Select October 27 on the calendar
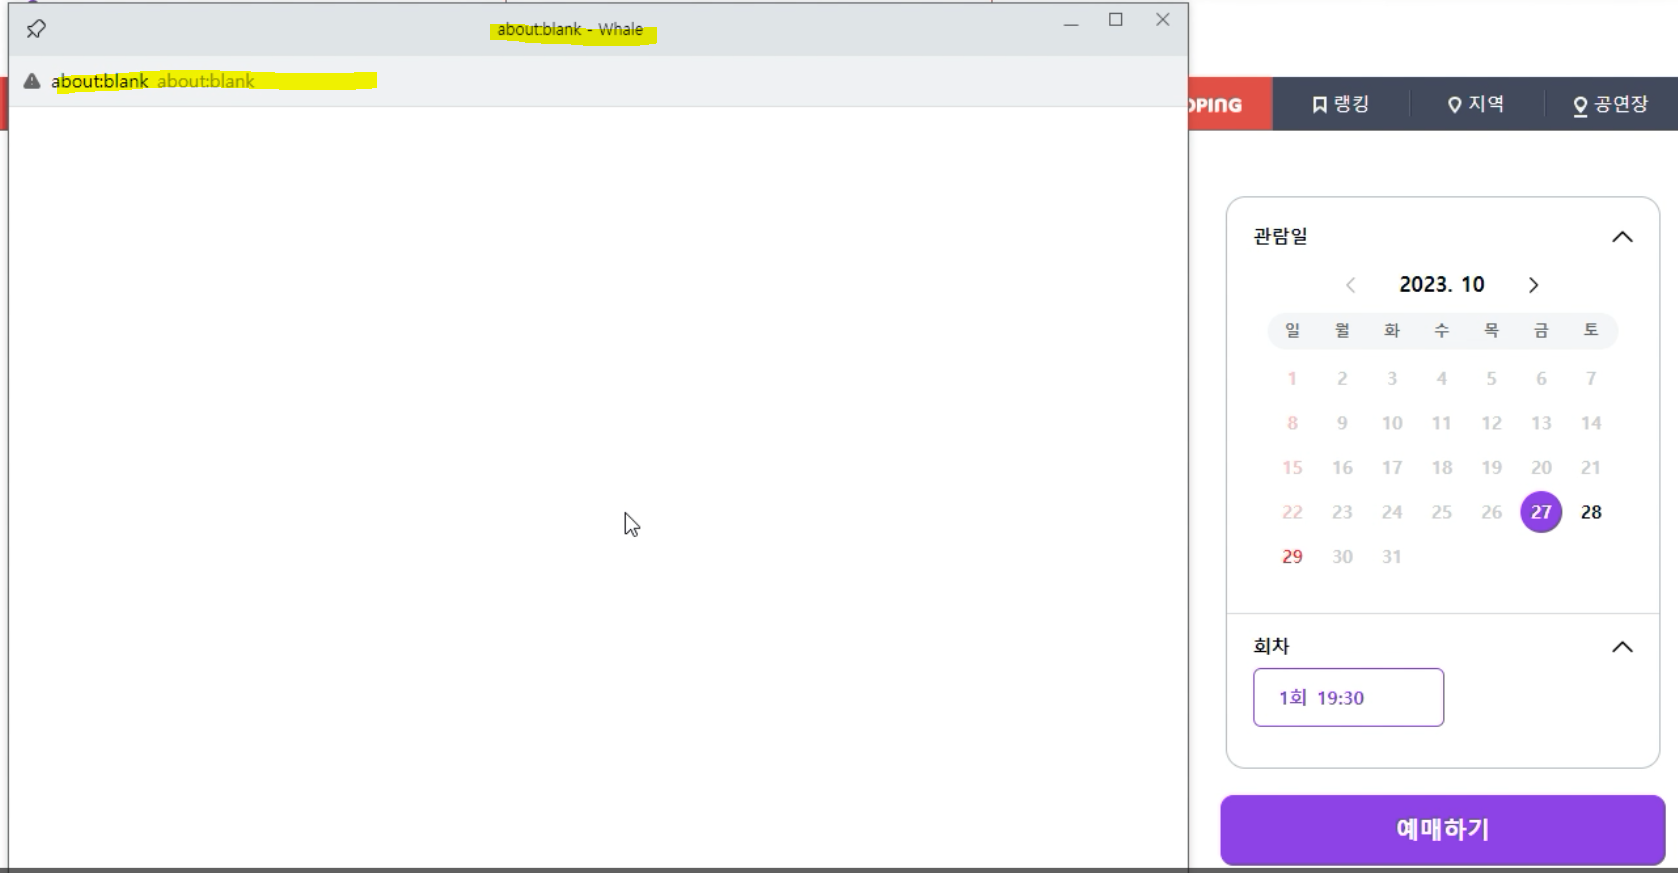1678x873 pixels. (x=1541, y=512)
